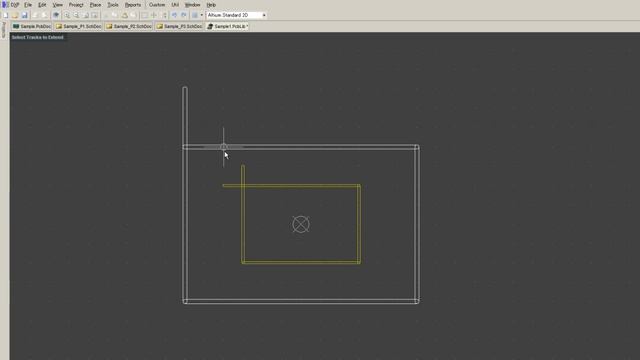Viewport: 640px width, 360px height.
Task: Click the Rubber Stamp toolbar icon
Action: click(133, 15)
